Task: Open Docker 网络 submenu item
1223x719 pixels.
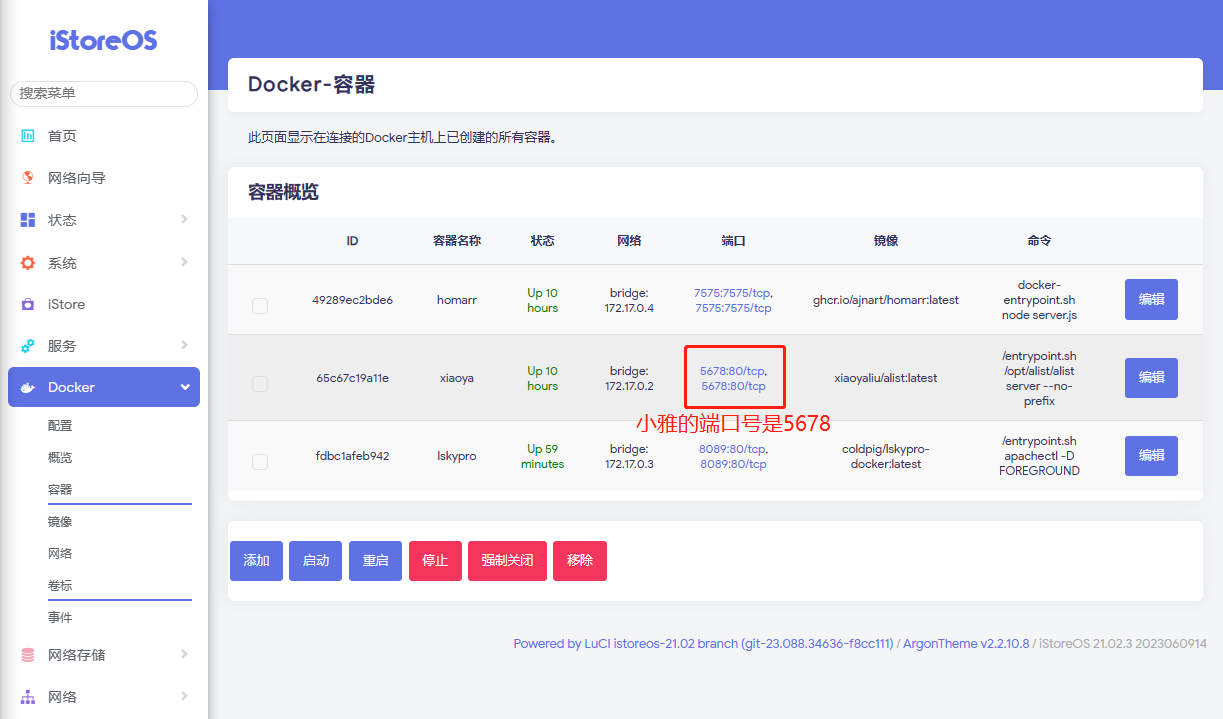Action: [60, 554]
